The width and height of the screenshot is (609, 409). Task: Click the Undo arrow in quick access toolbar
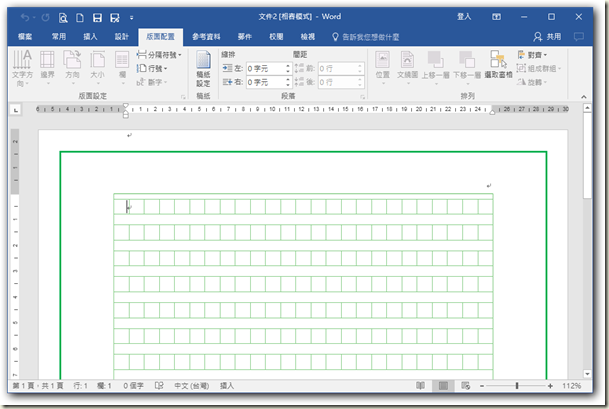[25, 17]
